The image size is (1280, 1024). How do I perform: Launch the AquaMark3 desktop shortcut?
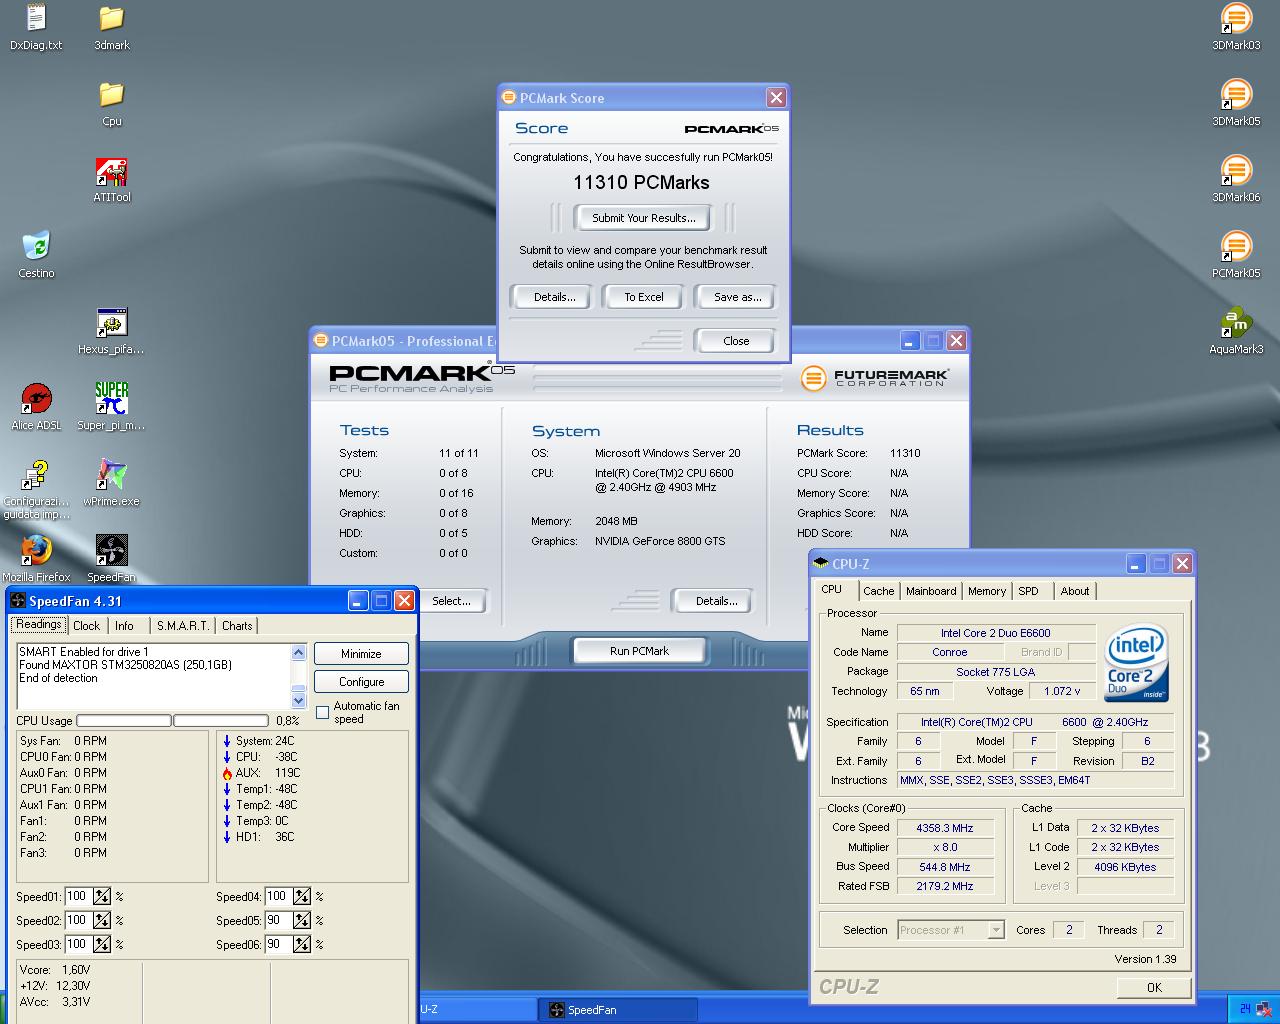click(1236, 332)
